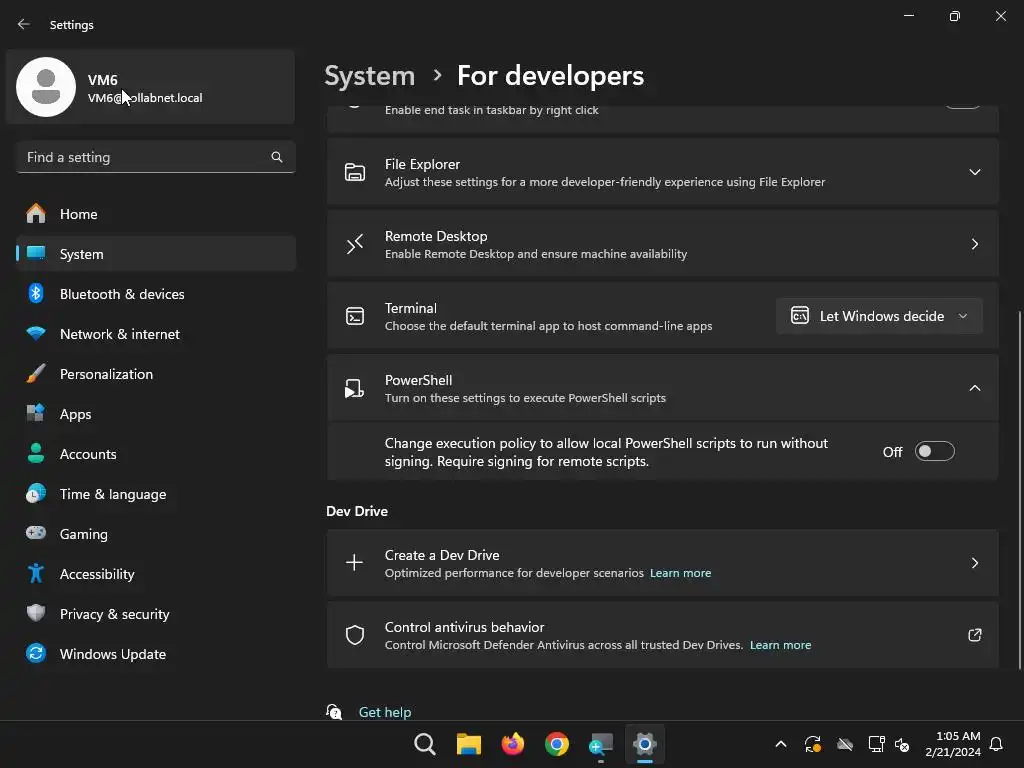Open Personalization settings

[156, 374]
